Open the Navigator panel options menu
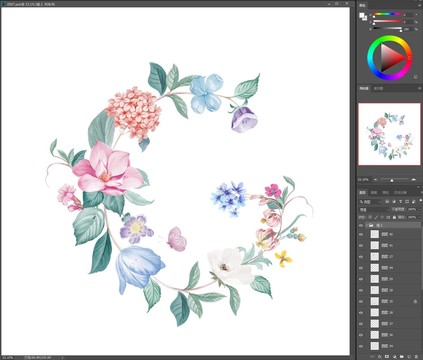Viewport: 423px width, 360px height. pyautogui.click(x=419, y=88)
